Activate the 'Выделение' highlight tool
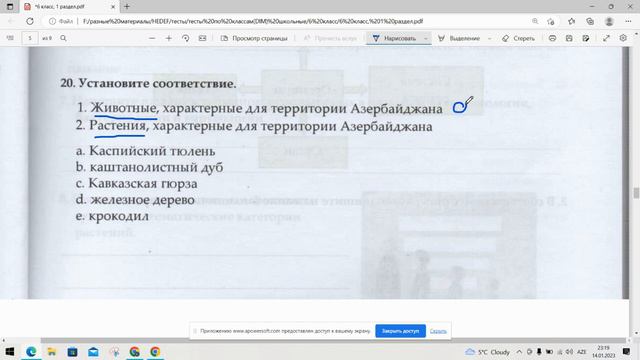 (x=459, y=38)
